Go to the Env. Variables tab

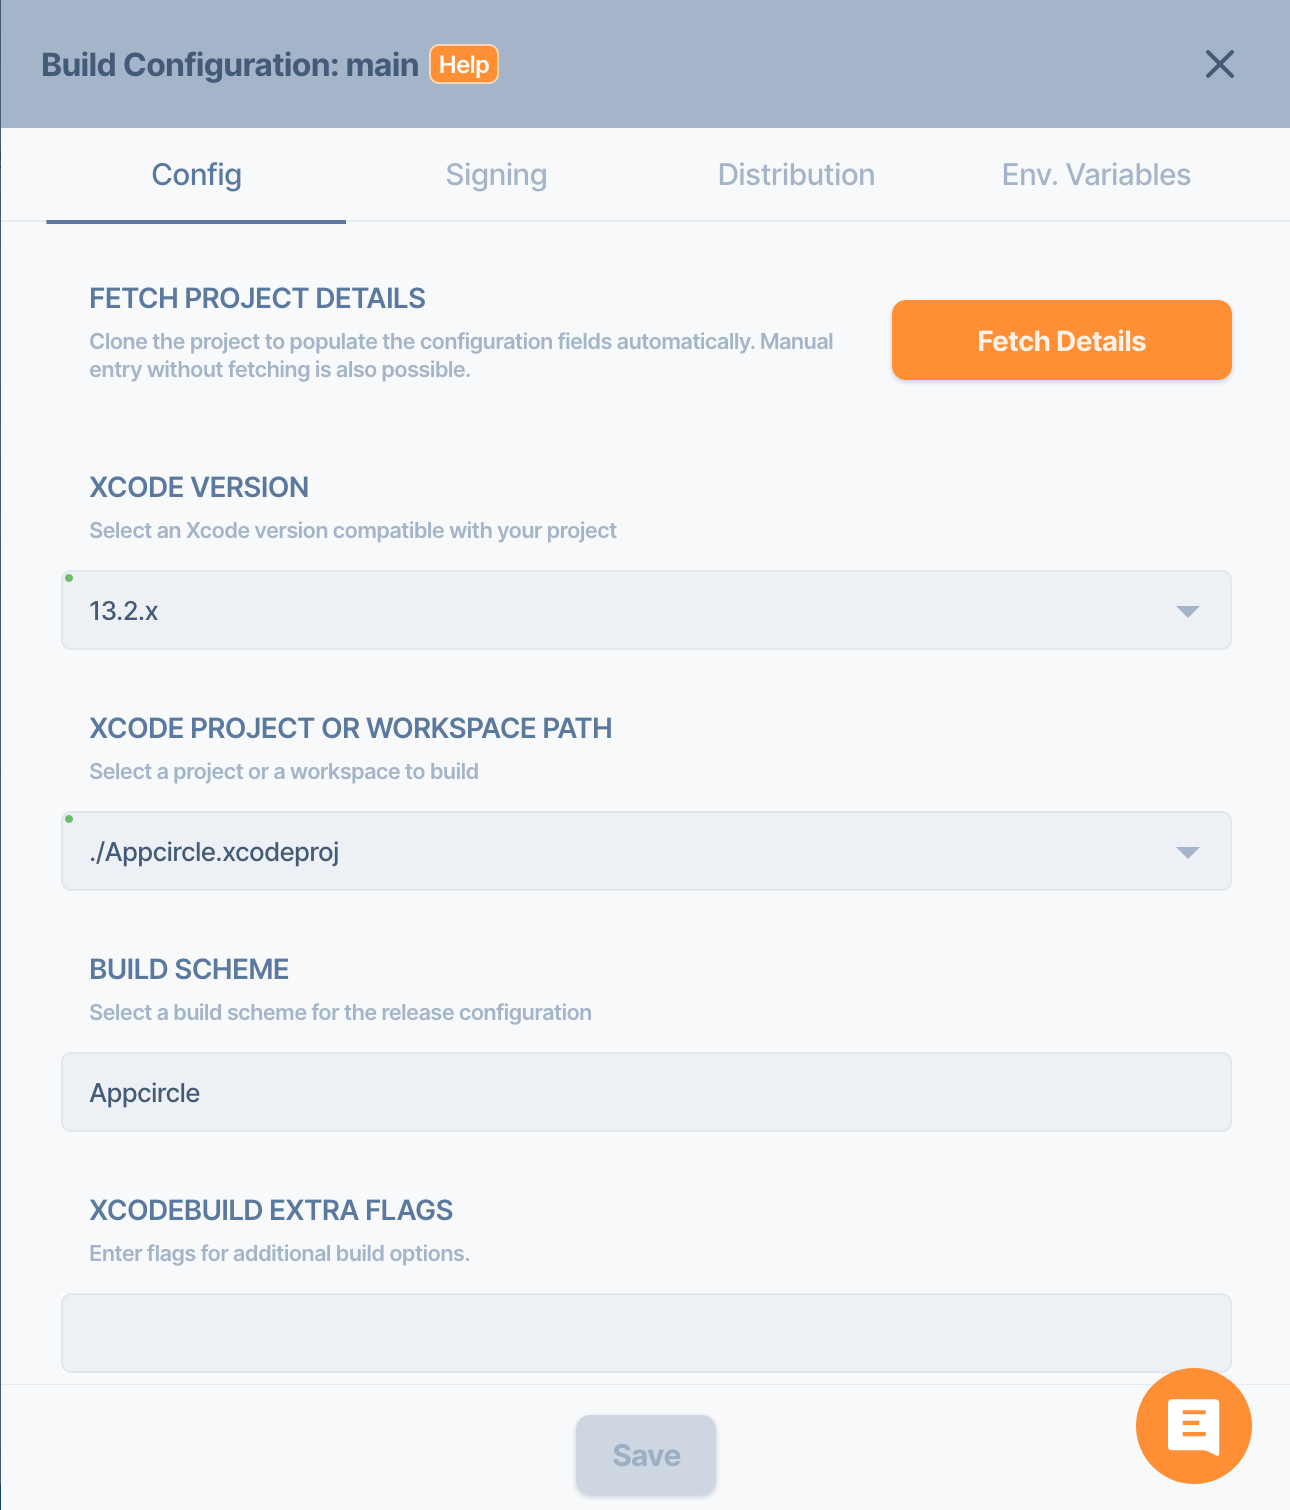point(1096,175)
